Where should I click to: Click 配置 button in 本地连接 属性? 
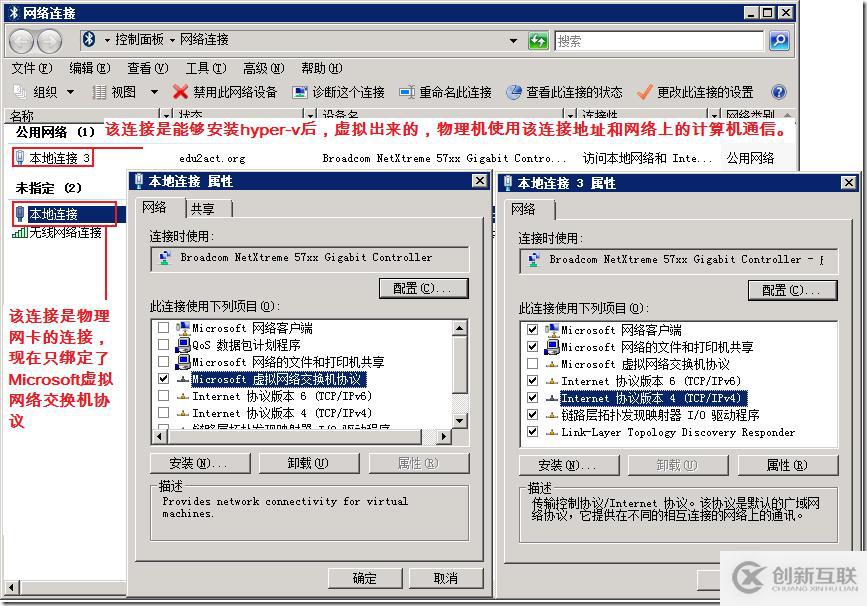point(424,288)
